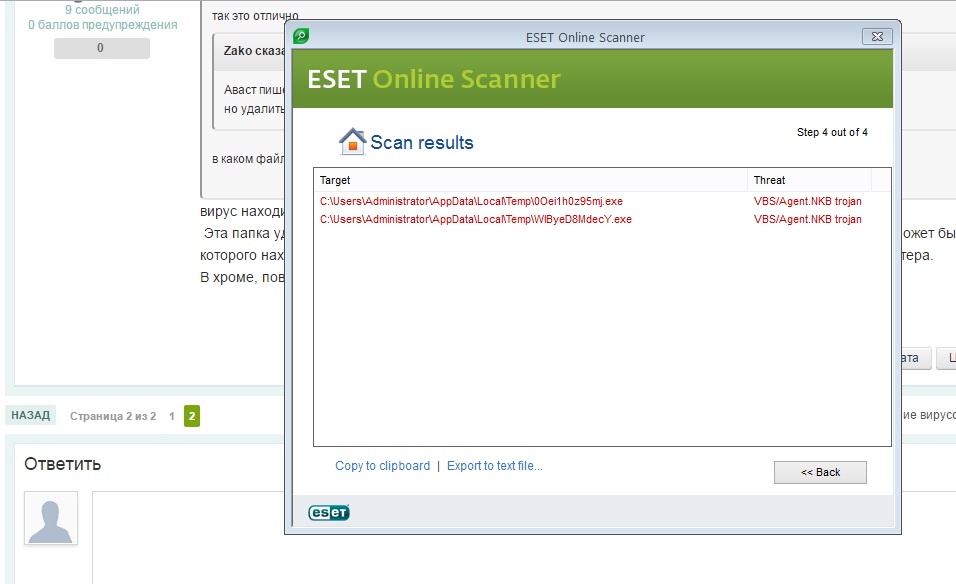Click the Target column header
Viewport: 956px width, 584px height.
530,180
